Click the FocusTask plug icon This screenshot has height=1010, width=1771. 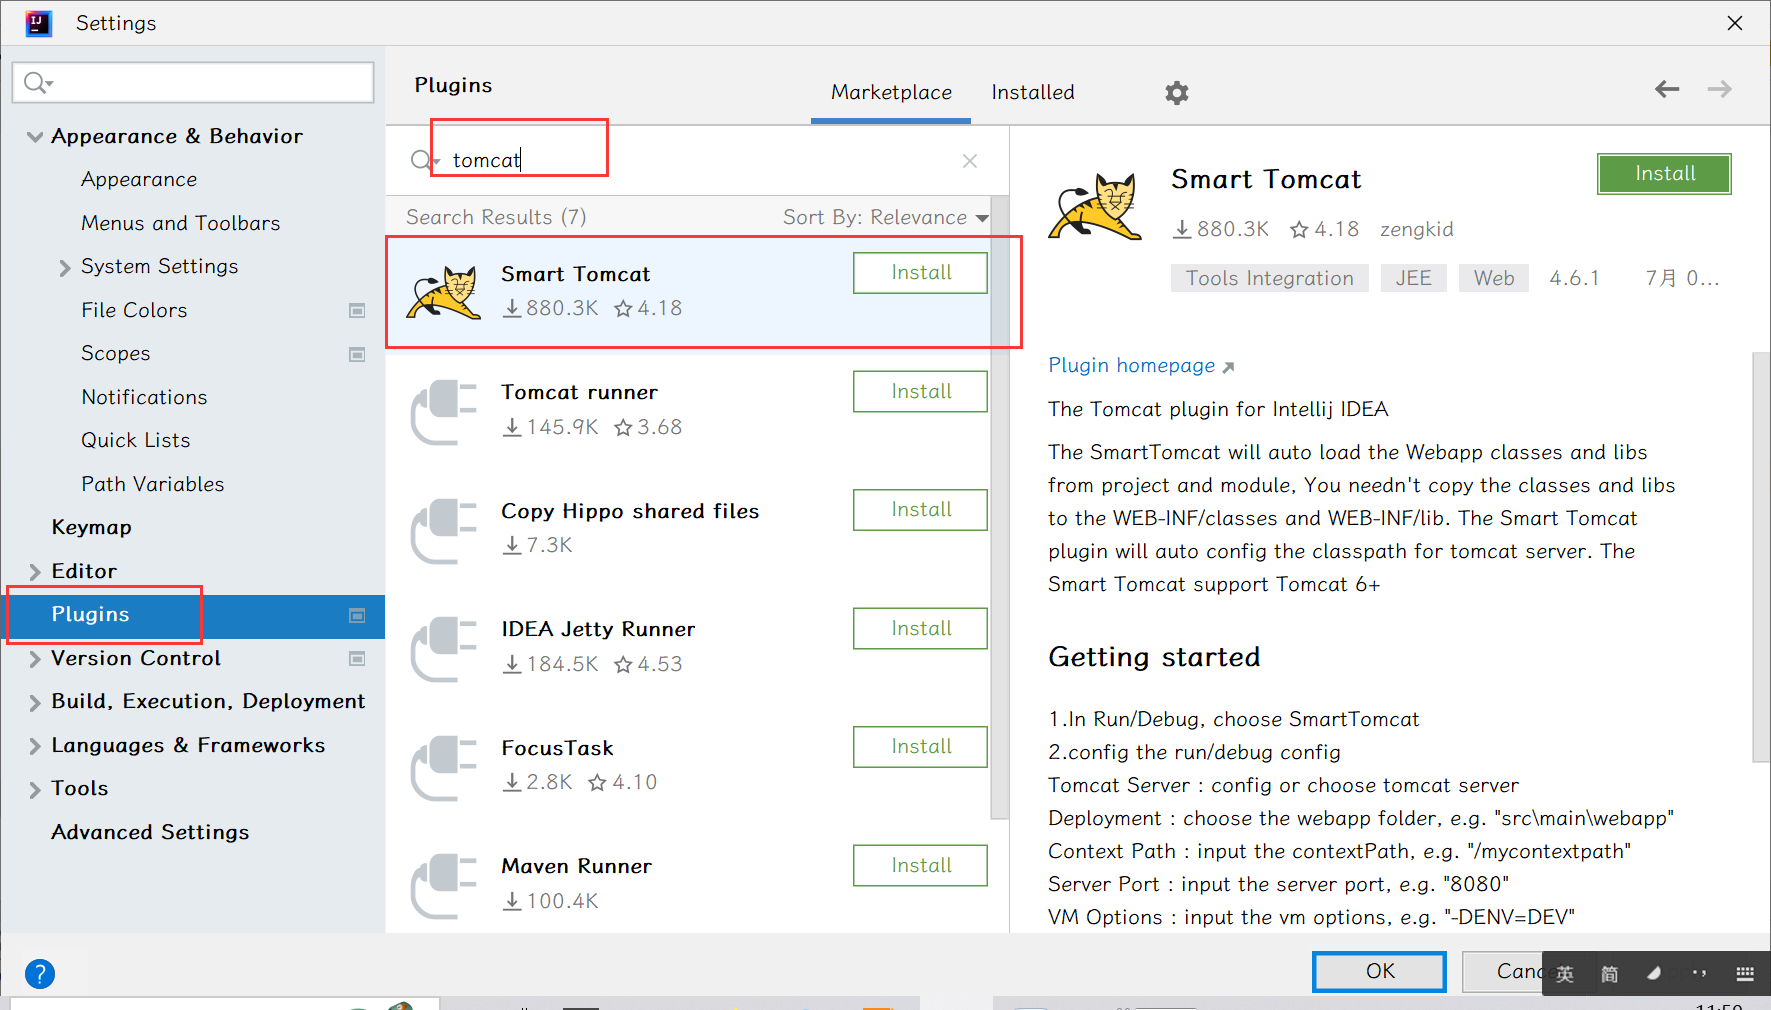(444, 767)
